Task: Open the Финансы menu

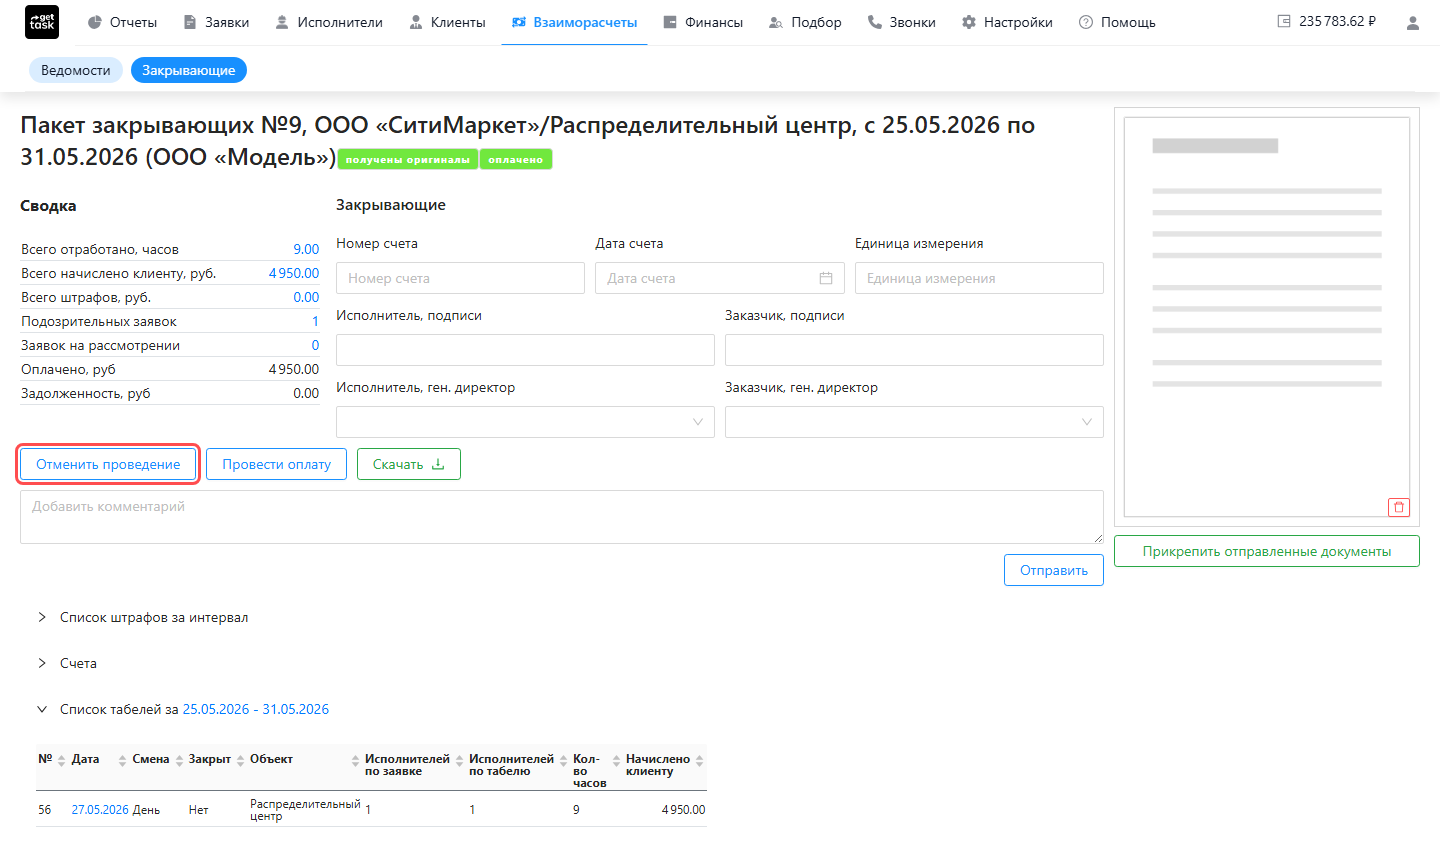Action: pos(703,22)
